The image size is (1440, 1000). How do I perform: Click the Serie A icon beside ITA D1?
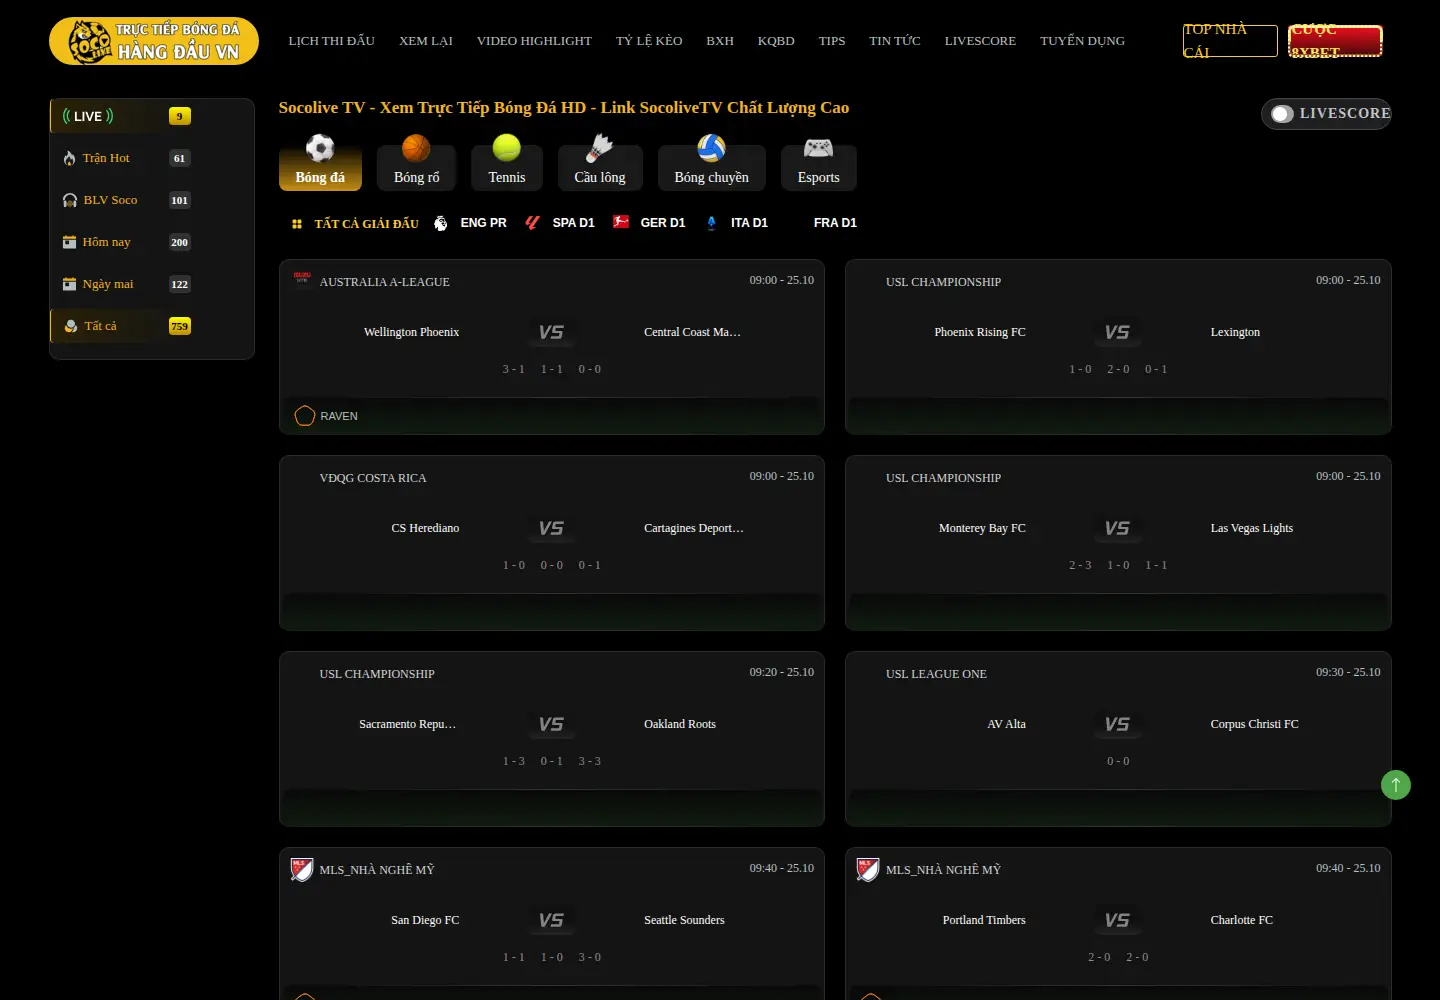point(711,223)
